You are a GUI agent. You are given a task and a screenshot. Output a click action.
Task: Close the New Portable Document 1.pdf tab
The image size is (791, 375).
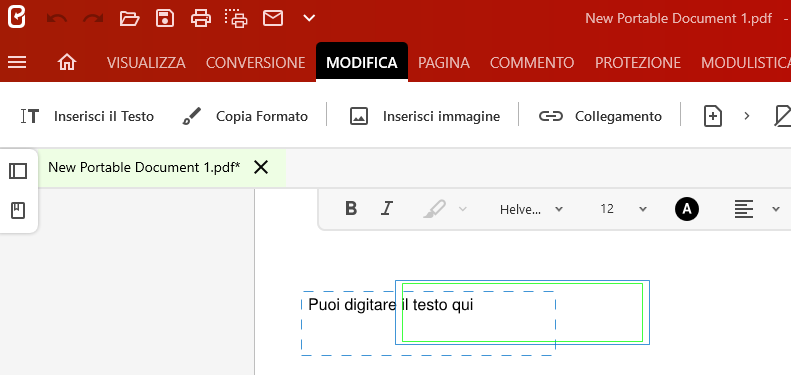point(261,167)
